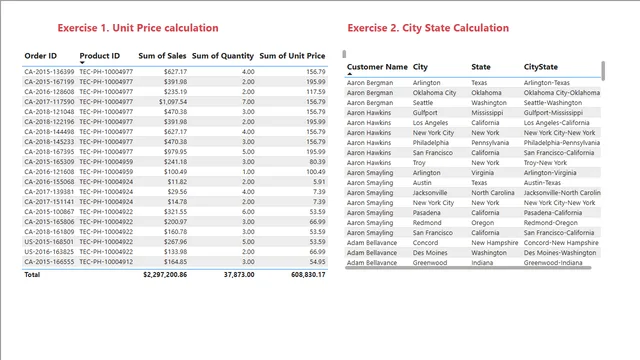
Task: Click the $2,297,200.86 total sales
Action: pos(165,275)
